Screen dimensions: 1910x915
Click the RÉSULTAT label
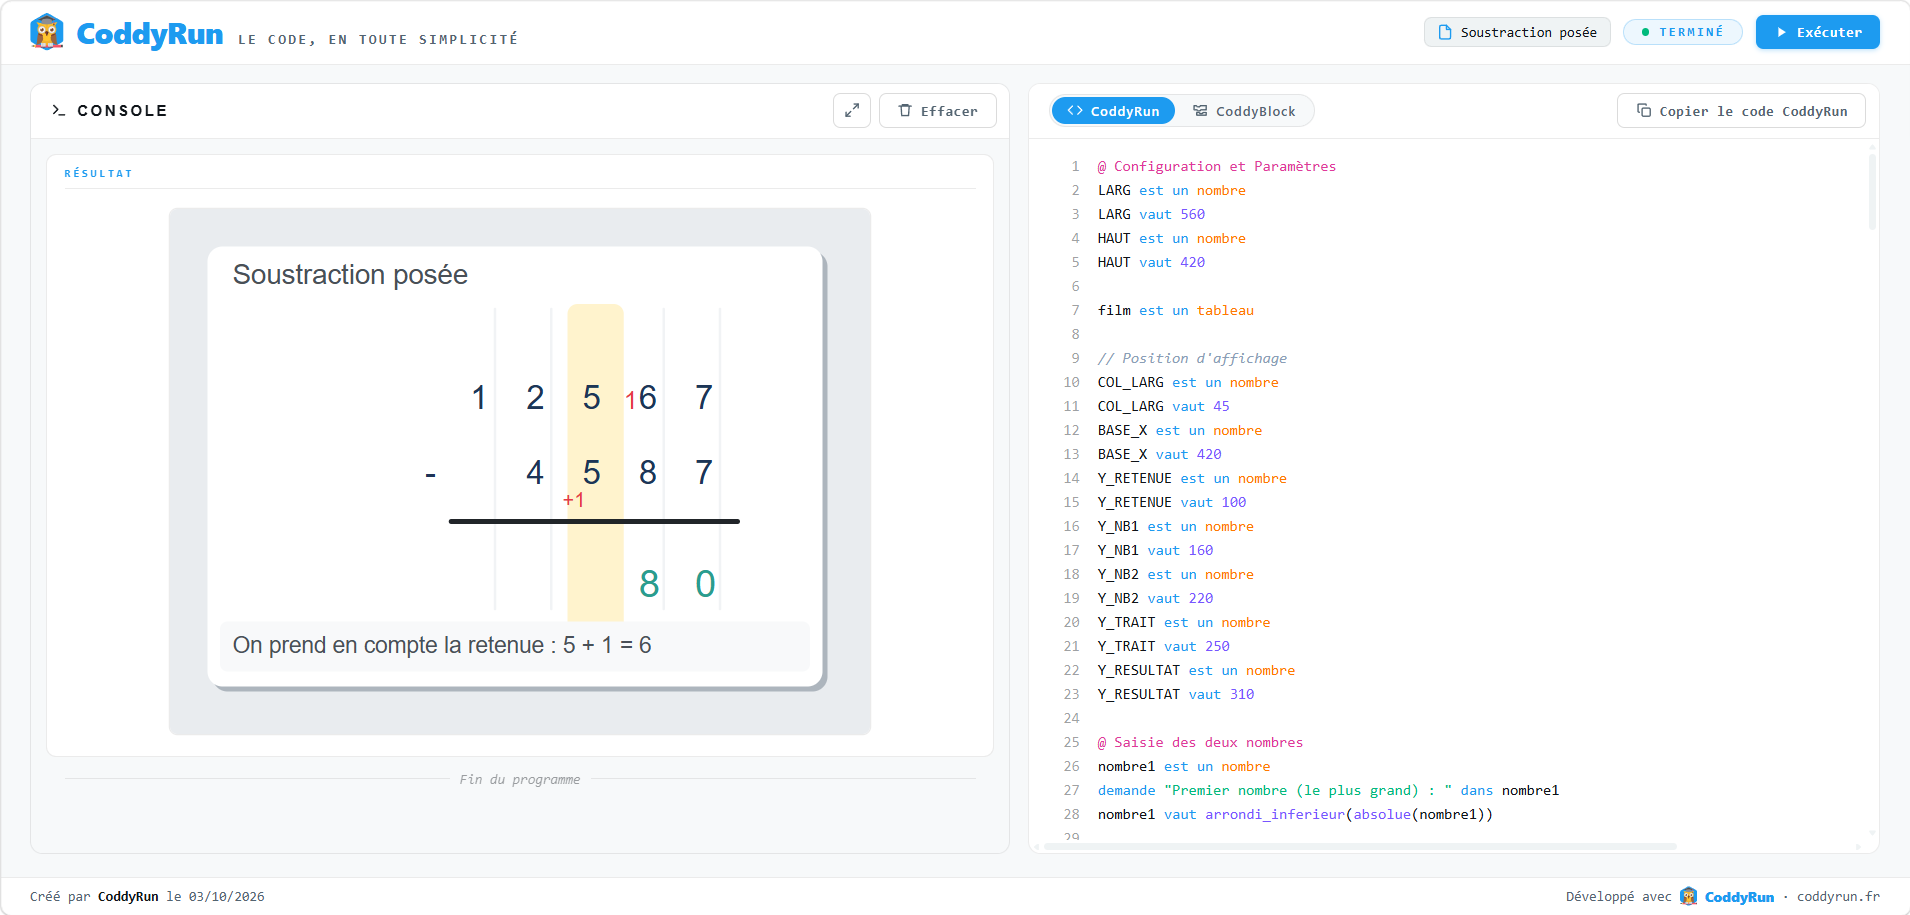[98, 173]
